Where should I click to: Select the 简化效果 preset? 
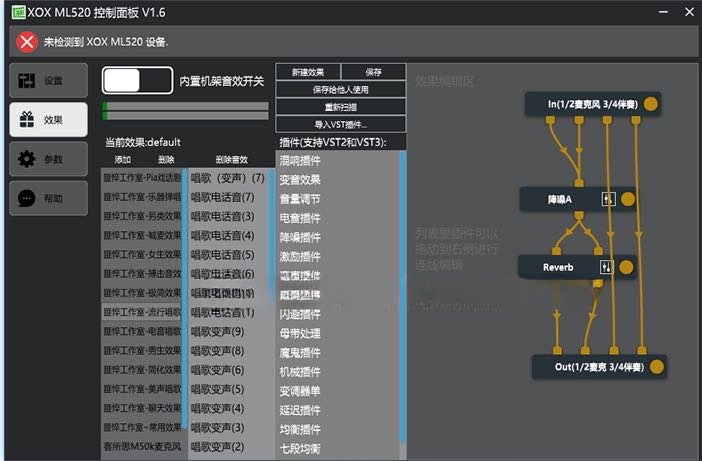(142, 370)
